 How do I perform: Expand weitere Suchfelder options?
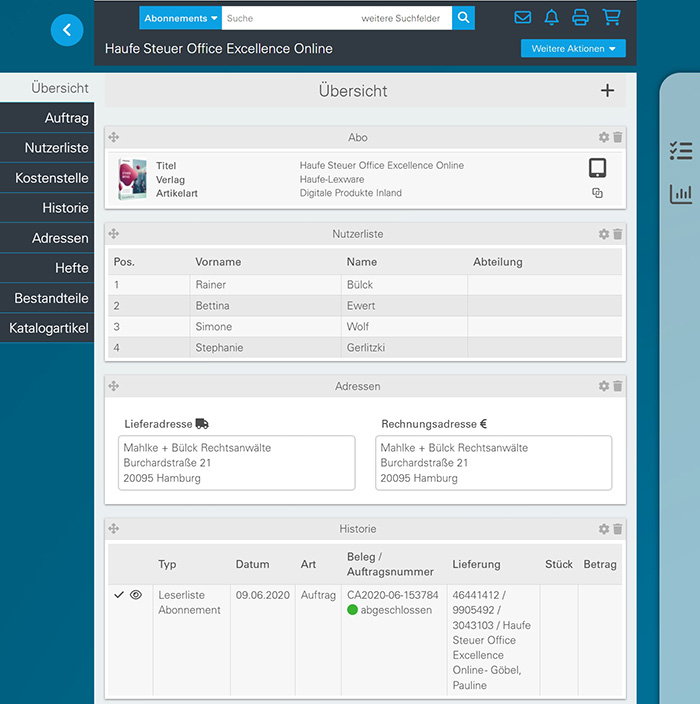400,18
